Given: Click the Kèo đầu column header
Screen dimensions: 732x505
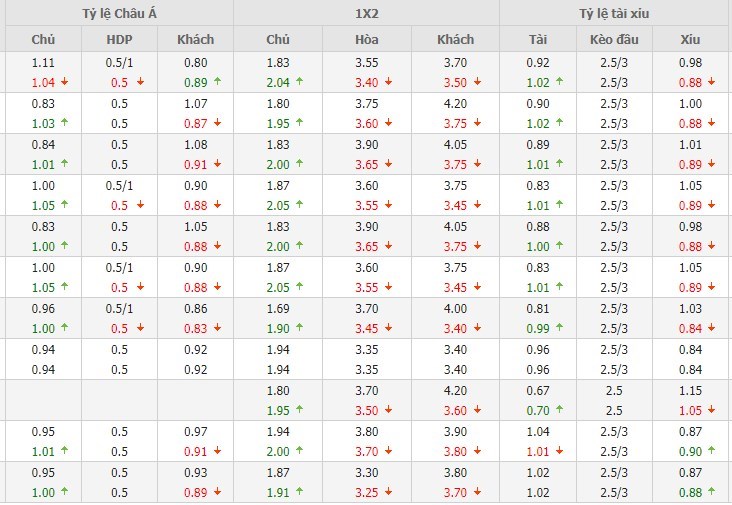Looking at the screenshot, I should [x=614, y=40].
